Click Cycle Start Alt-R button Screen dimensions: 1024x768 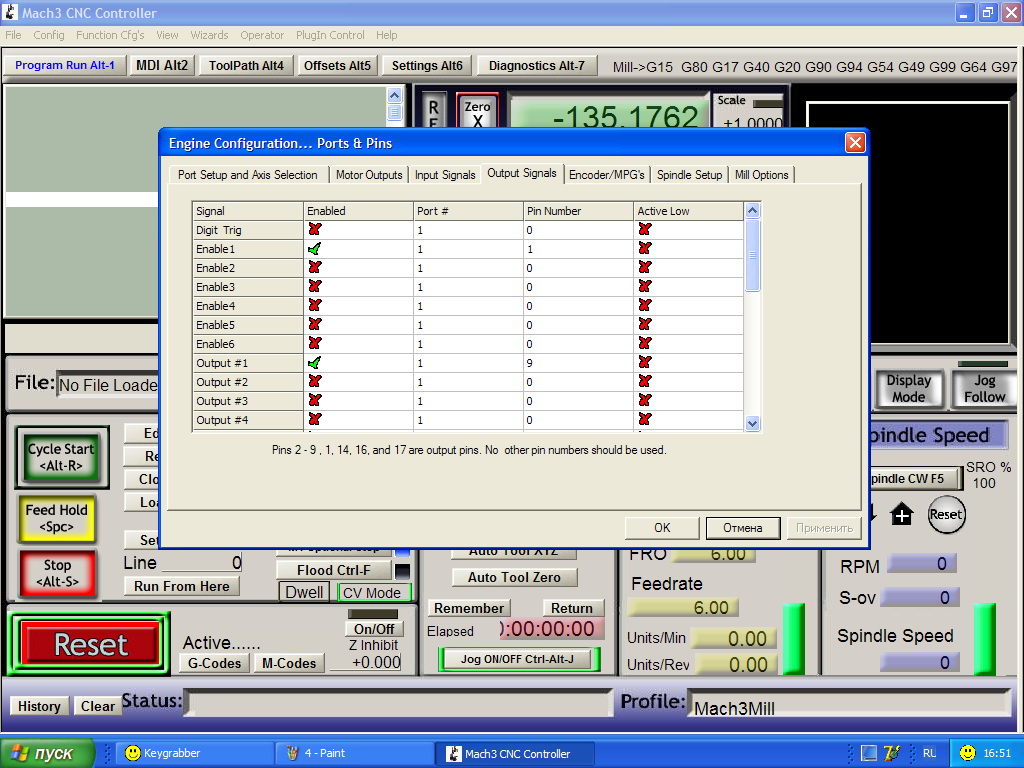[61, 456]
